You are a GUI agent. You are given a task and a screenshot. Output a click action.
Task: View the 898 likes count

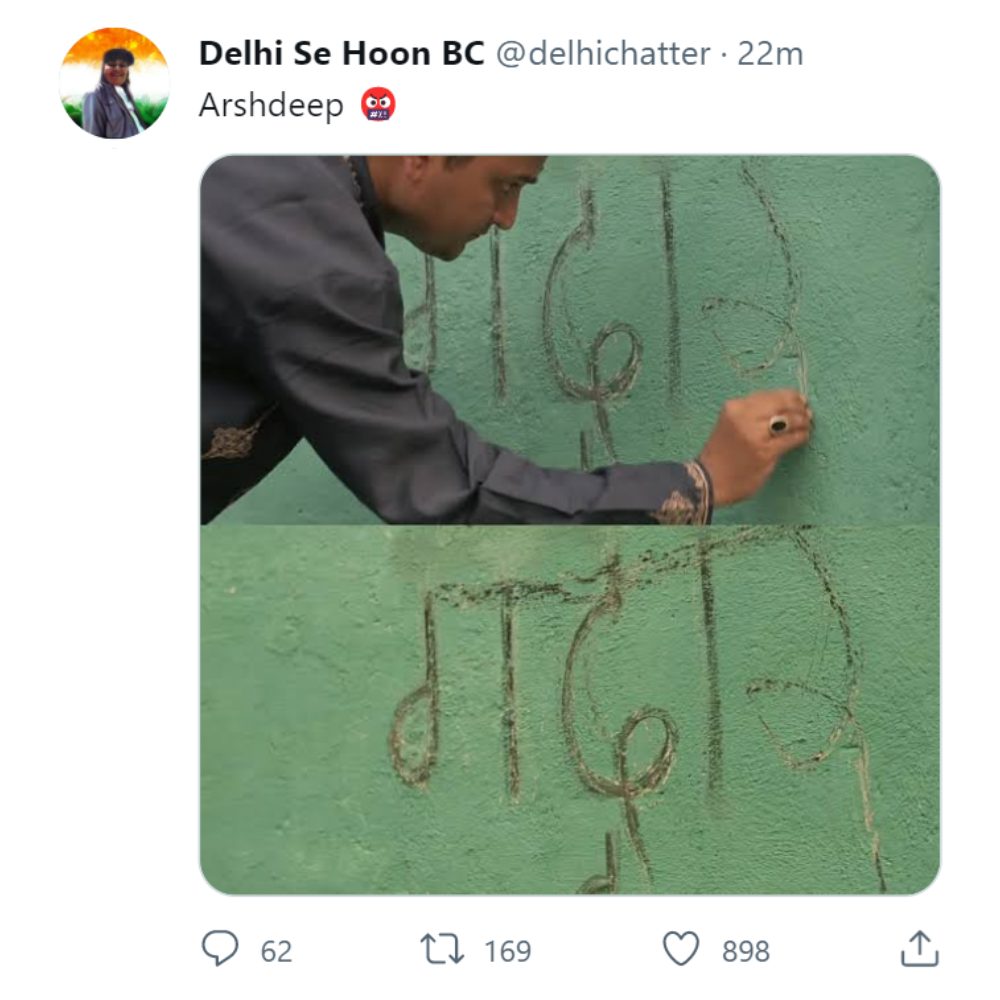pyautogui.click(x=746, y=952)
